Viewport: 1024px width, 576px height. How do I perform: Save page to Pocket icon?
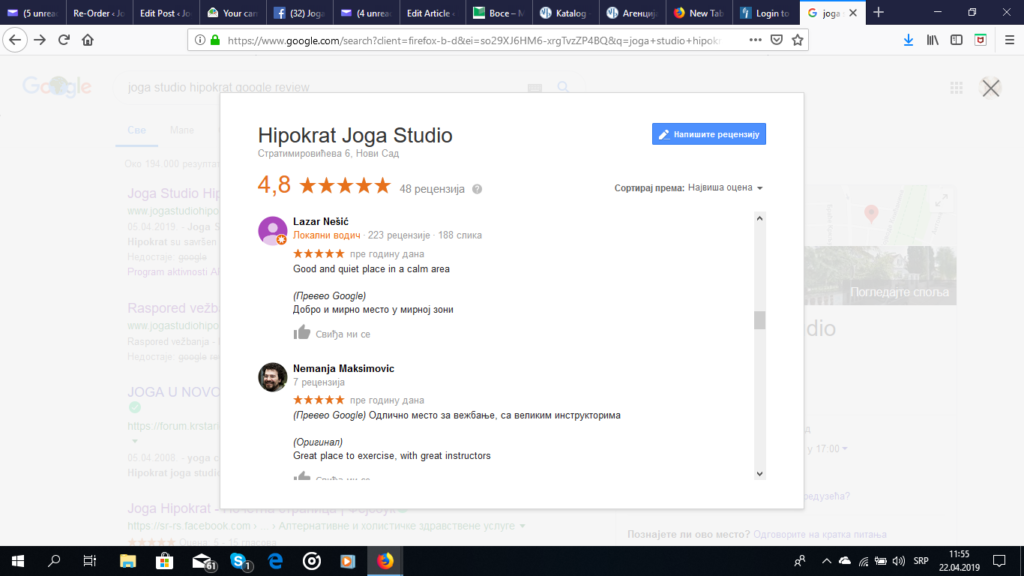[776, 40]
